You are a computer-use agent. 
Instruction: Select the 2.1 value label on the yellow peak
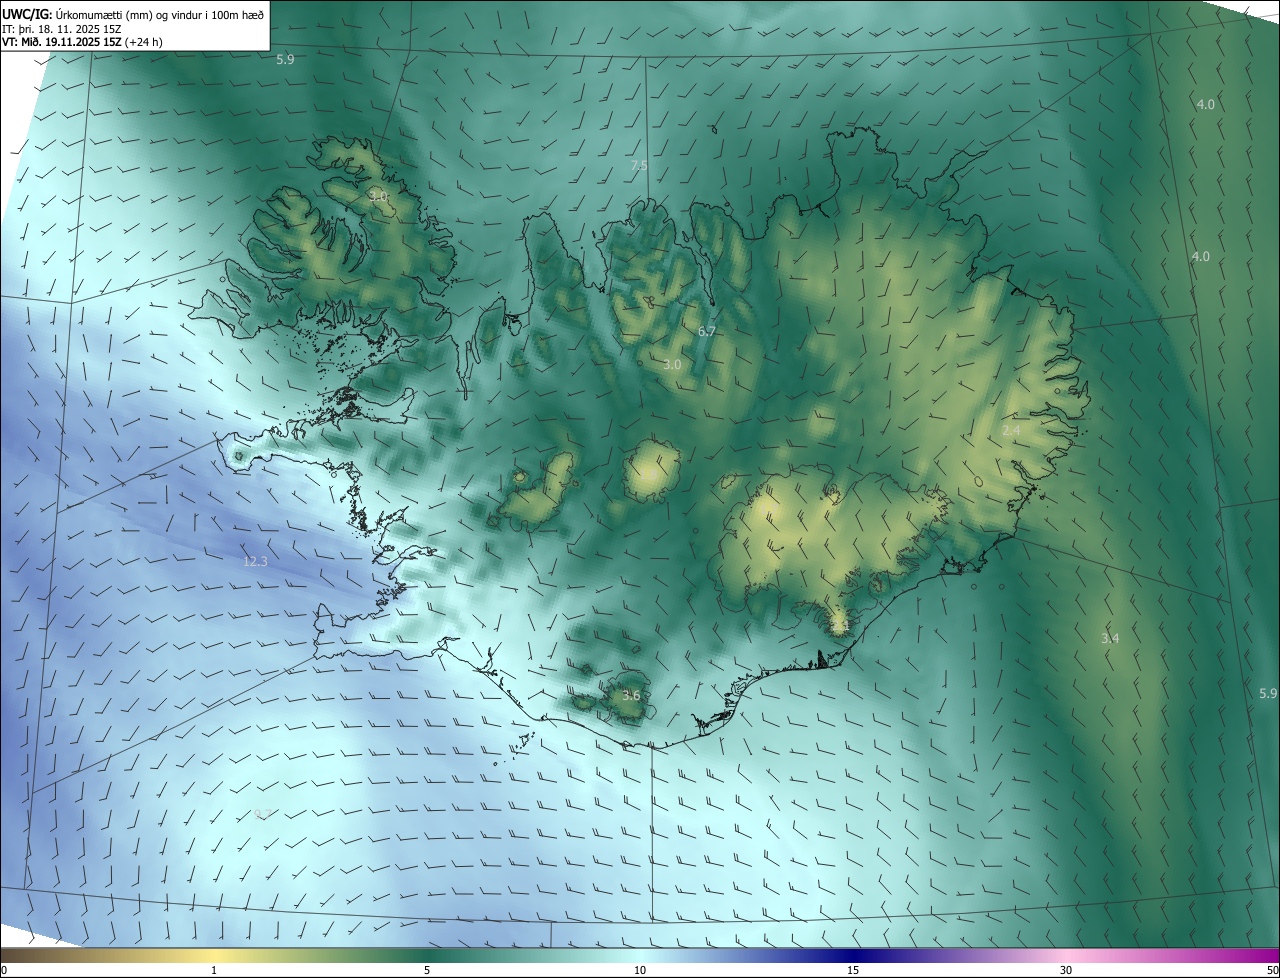click(x=840, y=626)
